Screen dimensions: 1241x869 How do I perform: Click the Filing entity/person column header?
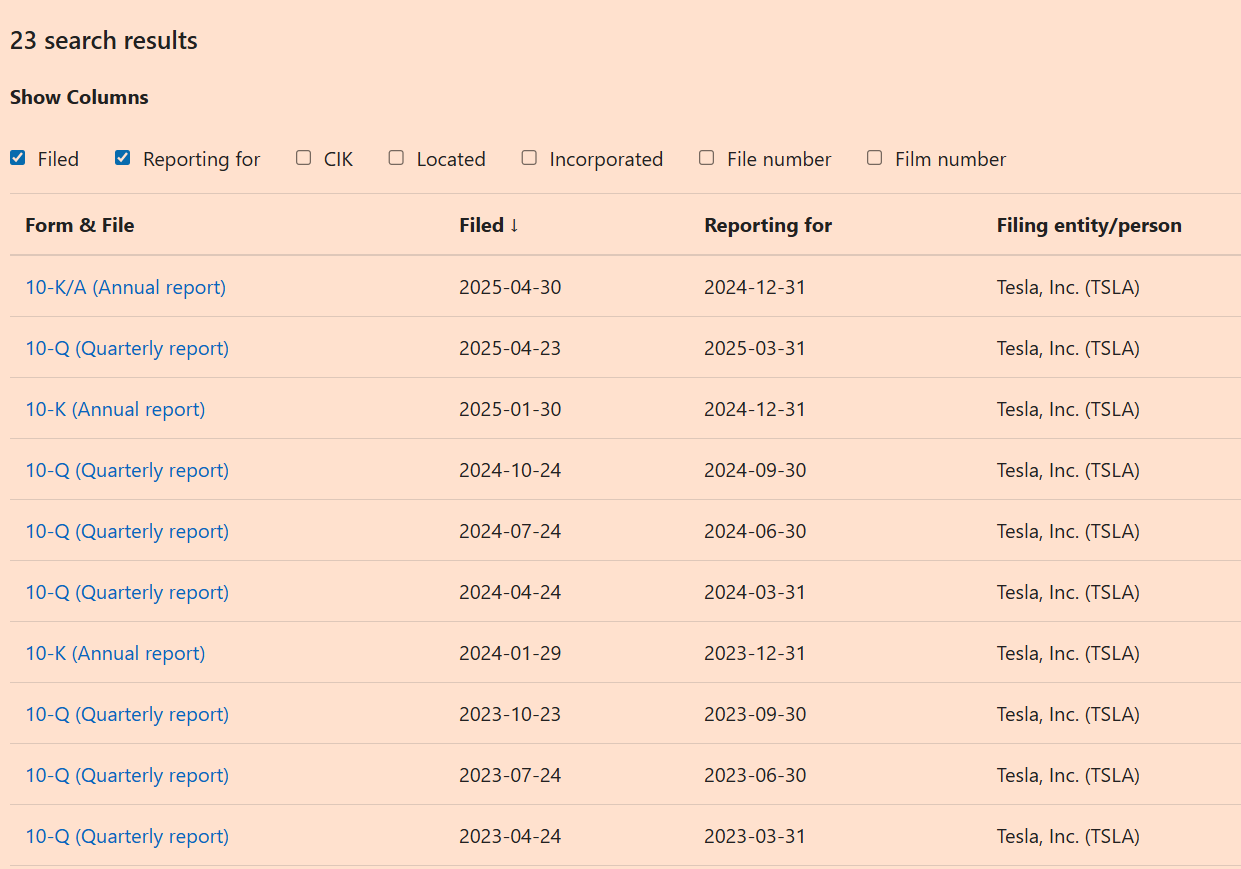click(1088, 225)
